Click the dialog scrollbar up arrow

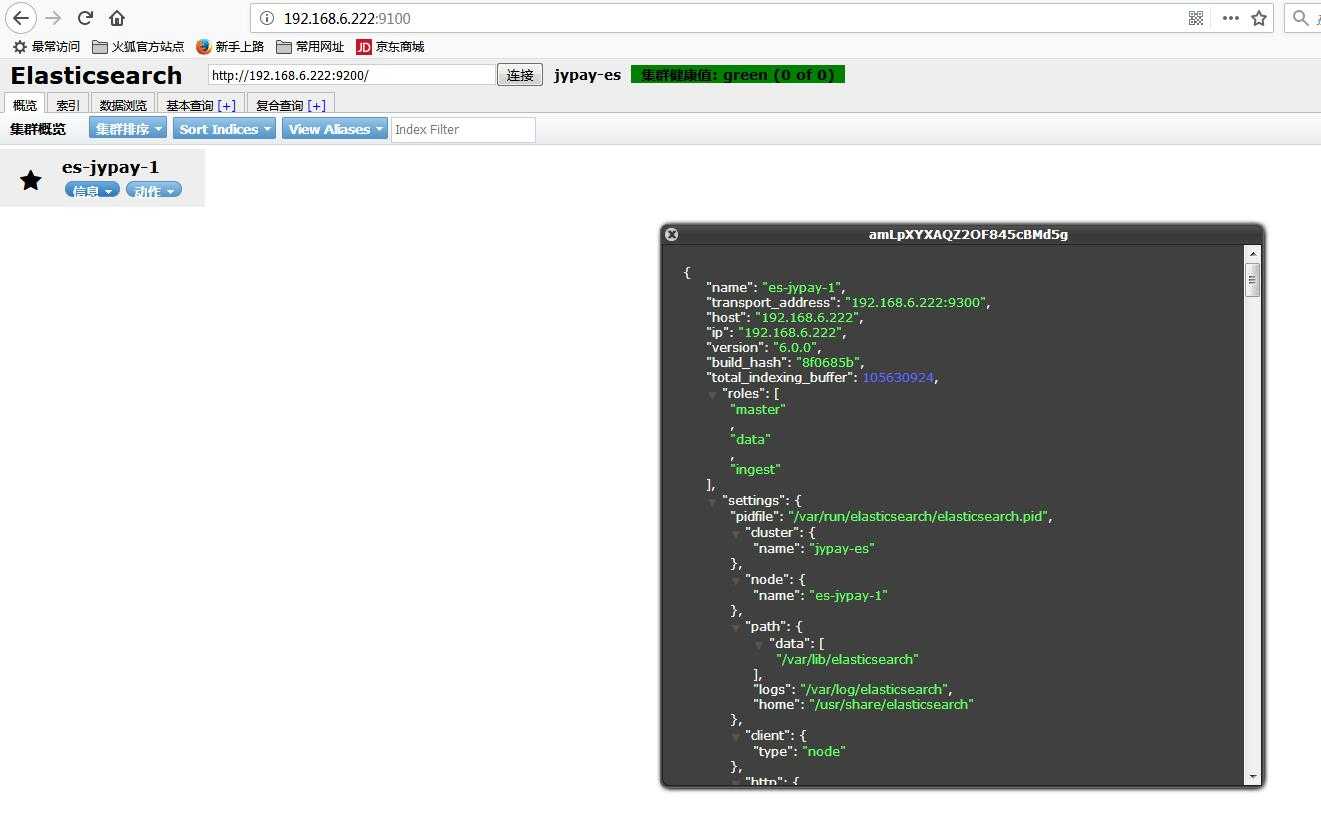click(x=1252, y=254)
